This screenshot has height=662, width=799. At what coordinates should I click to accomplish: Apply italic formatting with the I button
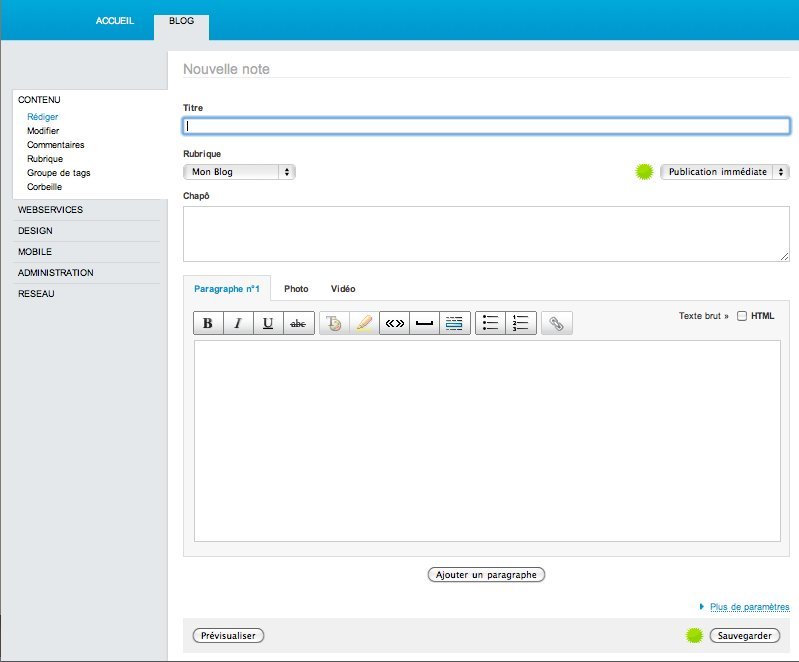click(x=238, y=323)
